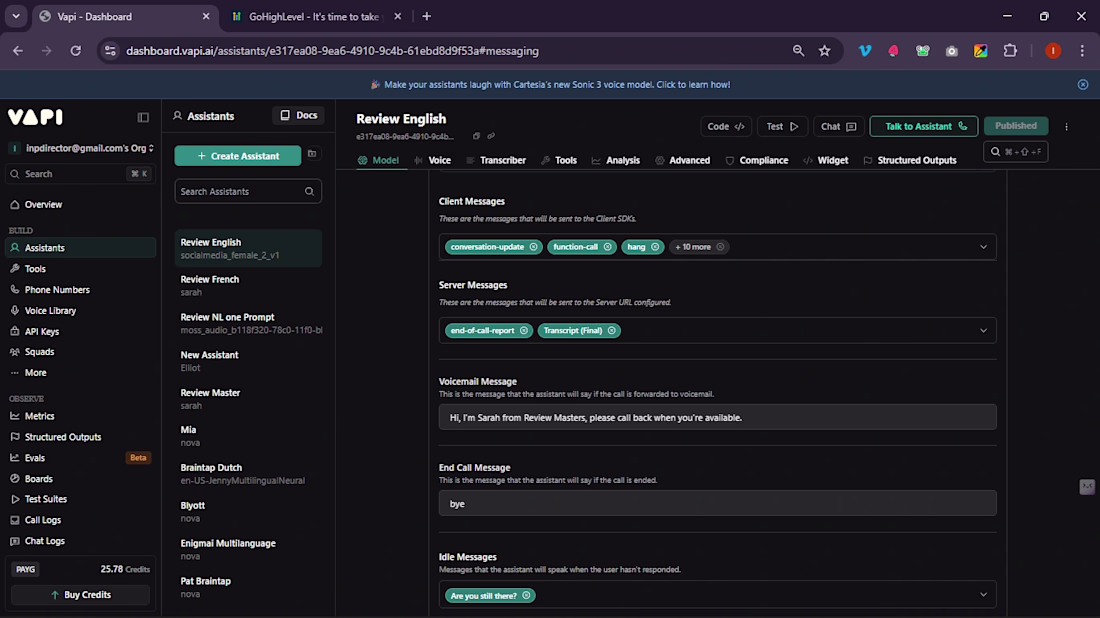Open the browser extensions puzzle icon
This screenshot has width=1100, height=618.
pos(1010,51)
